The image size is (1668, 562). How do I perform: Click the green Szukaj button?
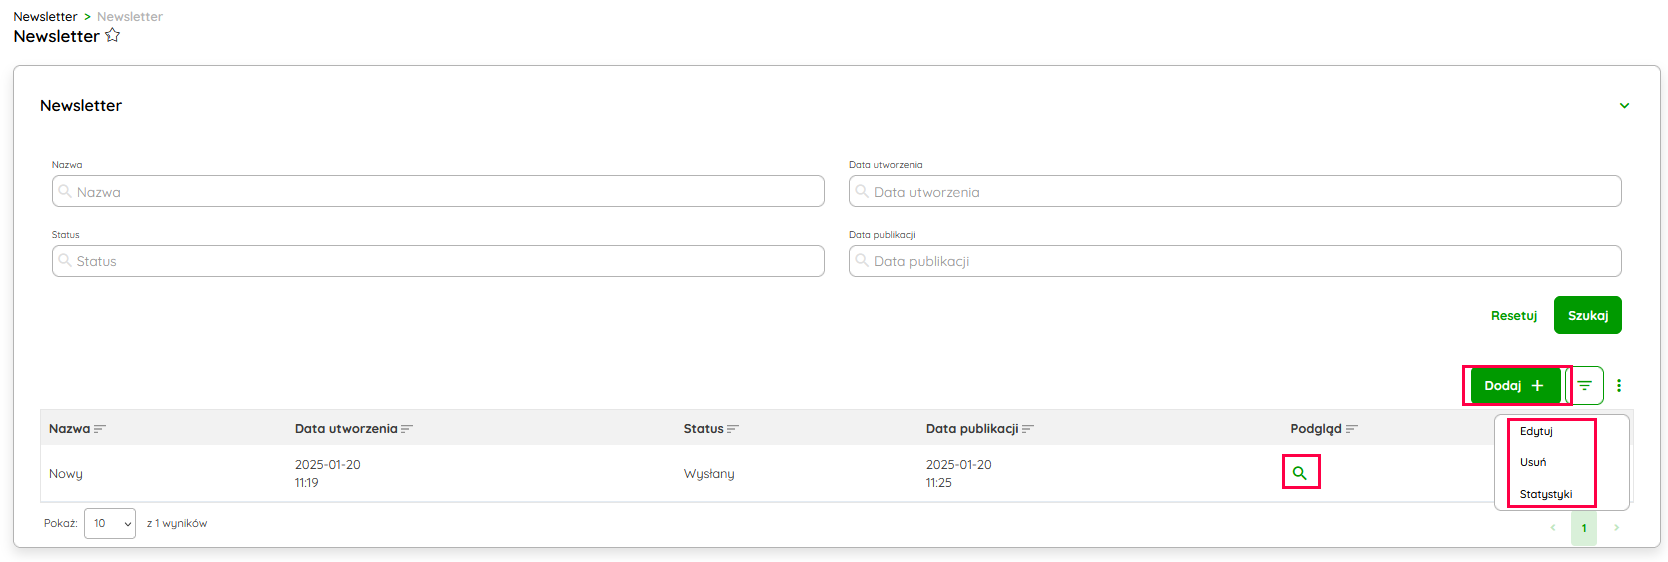coord(1587,316)
